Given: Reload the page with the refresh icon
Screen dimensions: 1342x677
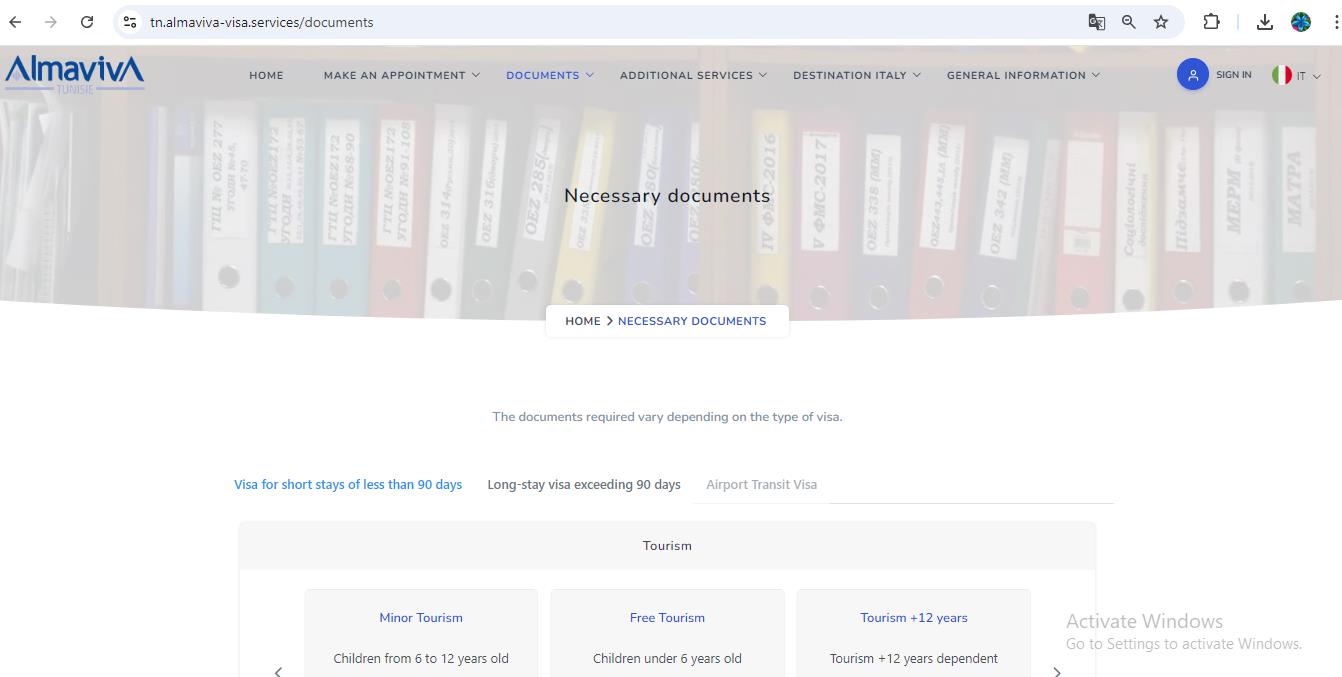Looking at the screenshot, I should pos(87,22).
